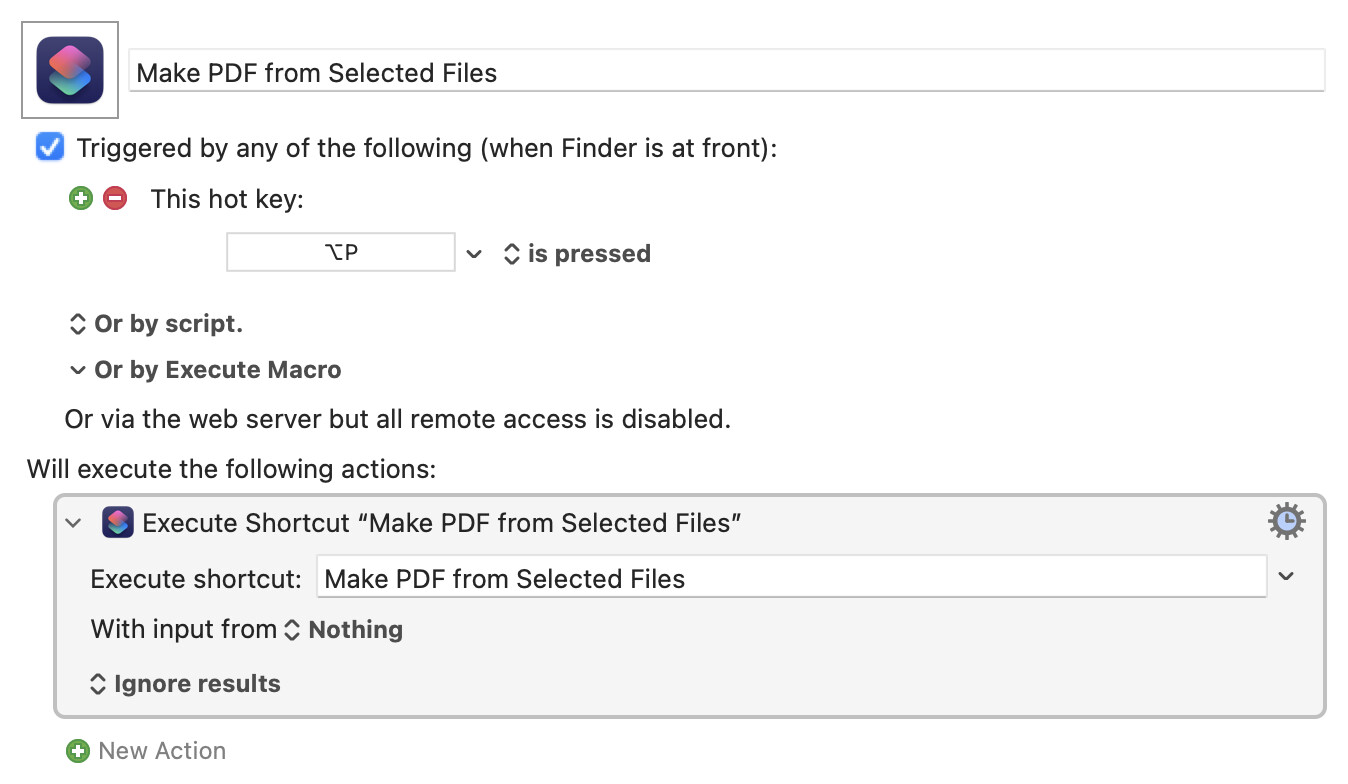Viewport: 1348px width, 784px height.
Task: Open the Ignore results popup menu
Action: pos(185,684)
